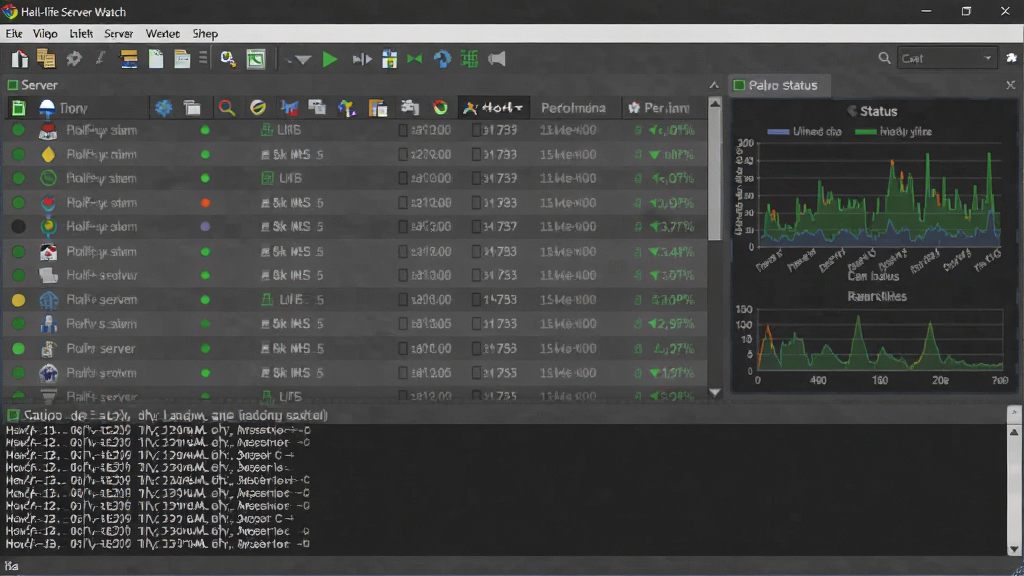
Task: Click the blue legend swatch in the Status chart
Action: pos(778,131)
